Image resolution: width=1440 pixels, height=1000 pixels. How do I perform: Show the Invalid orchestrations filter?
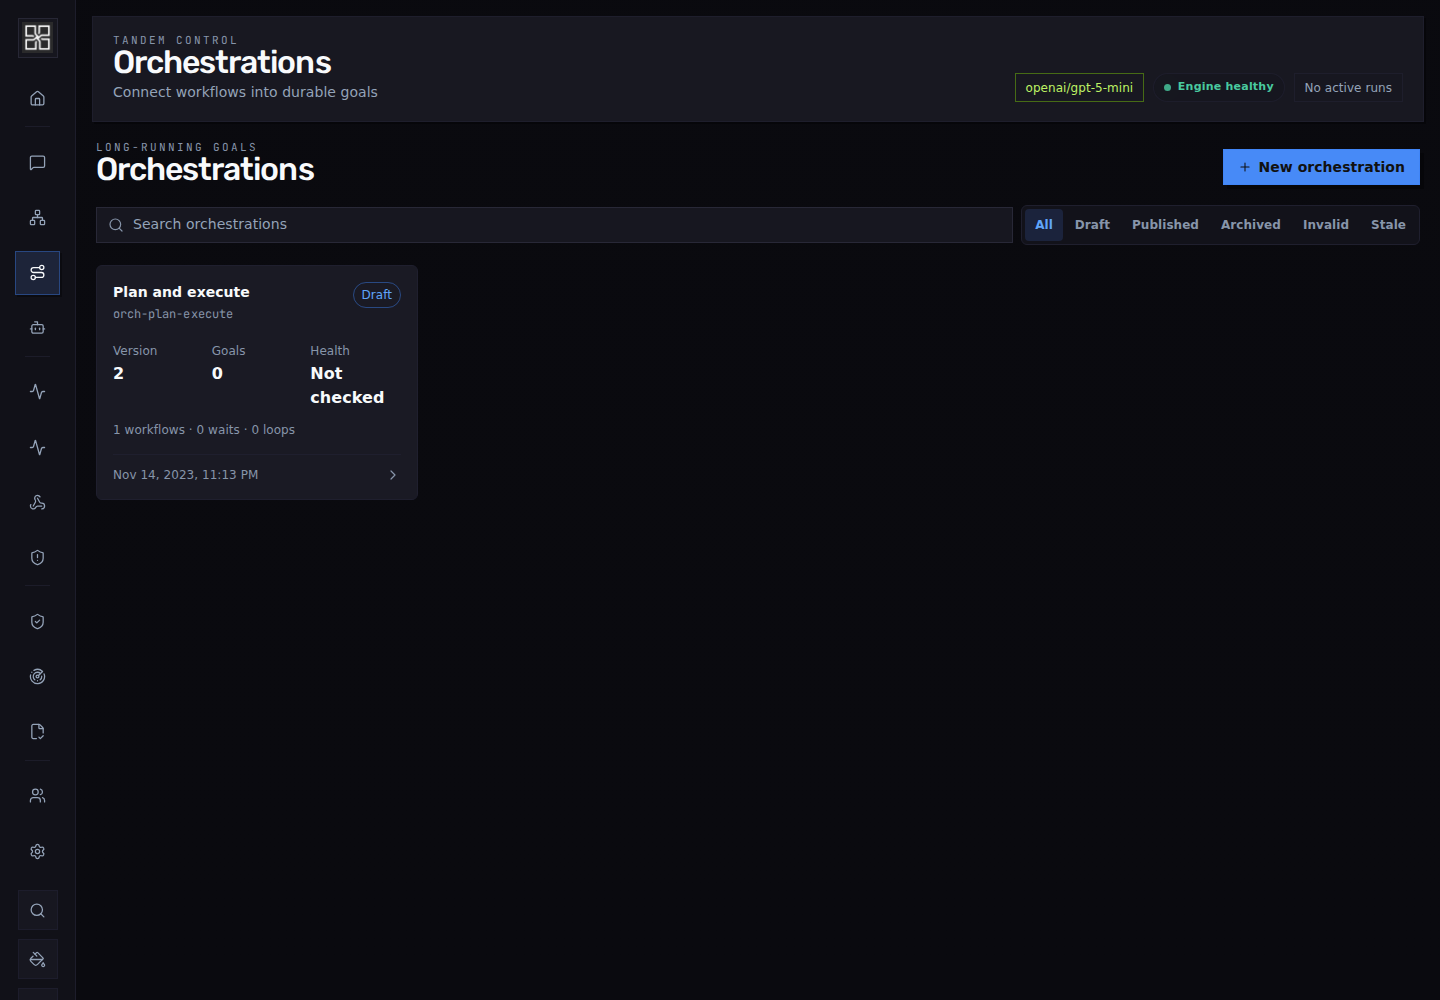[1325, 225]
